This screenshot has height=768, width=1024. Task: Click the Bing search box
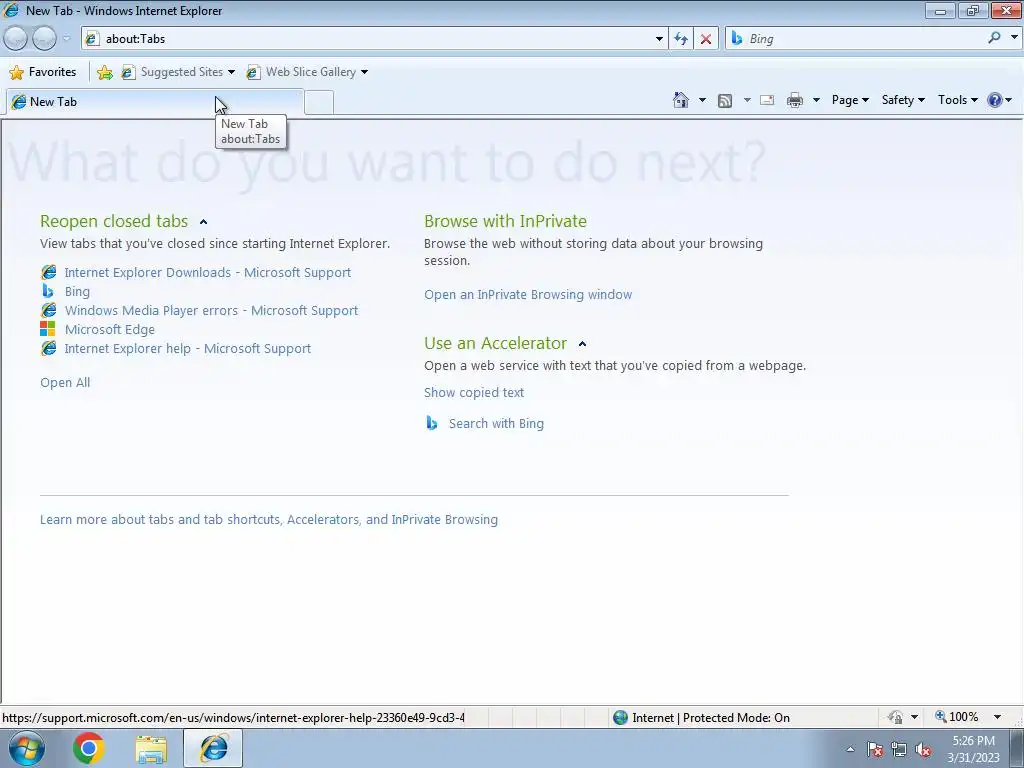coord(865,39)
